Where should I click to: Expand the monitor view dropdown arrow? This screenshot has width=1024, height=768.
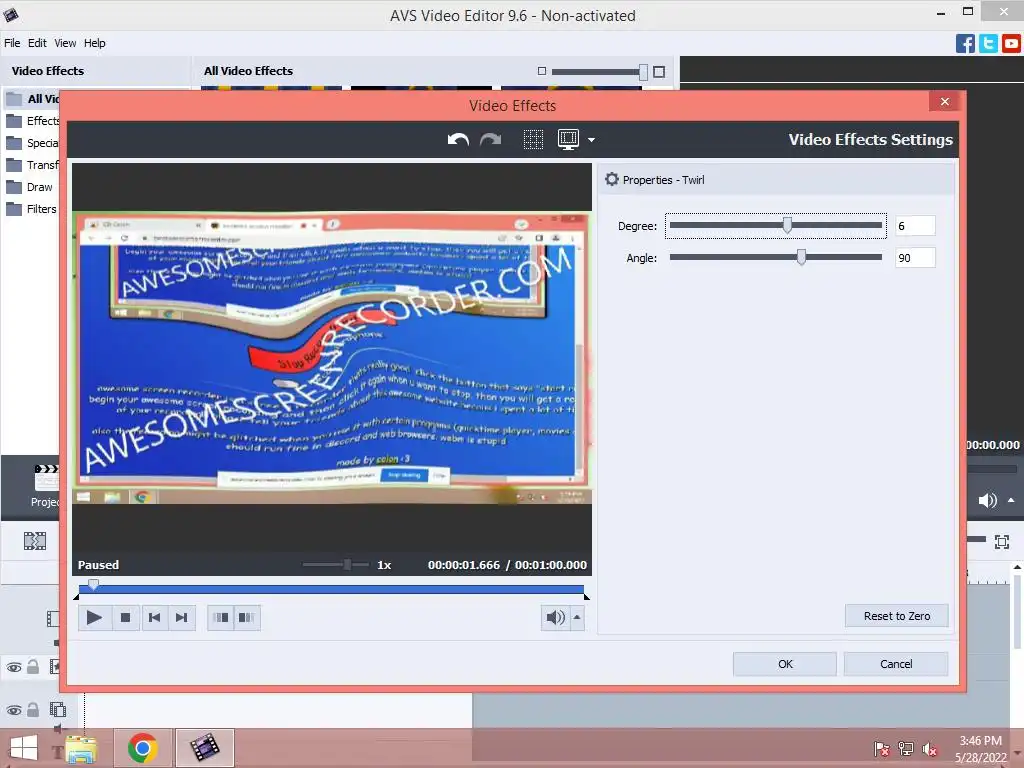(x=591, y=140)
